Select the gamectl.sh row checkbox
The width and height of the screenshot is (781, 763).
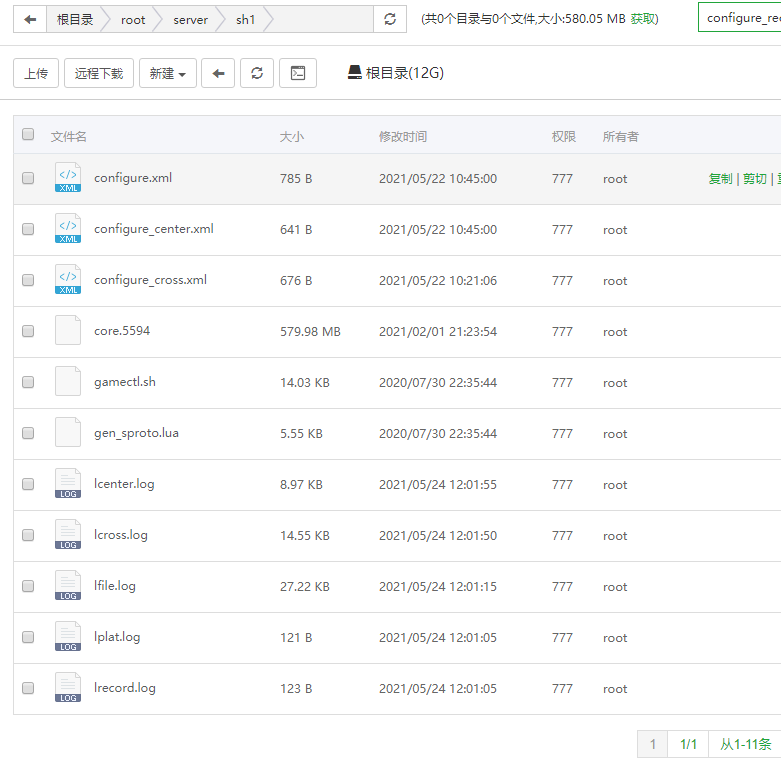point(28,382)
